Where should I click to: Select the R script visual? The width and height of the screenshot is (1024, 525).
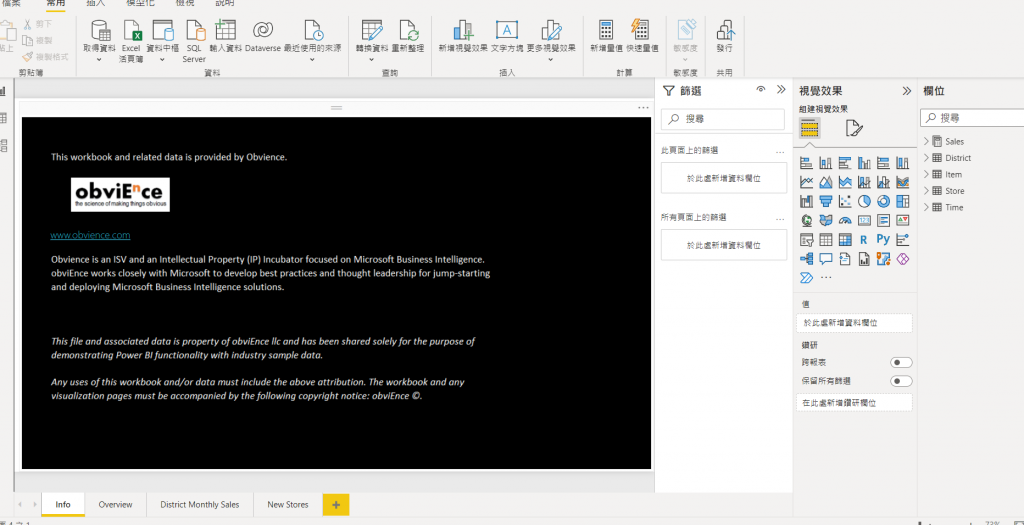864,240
